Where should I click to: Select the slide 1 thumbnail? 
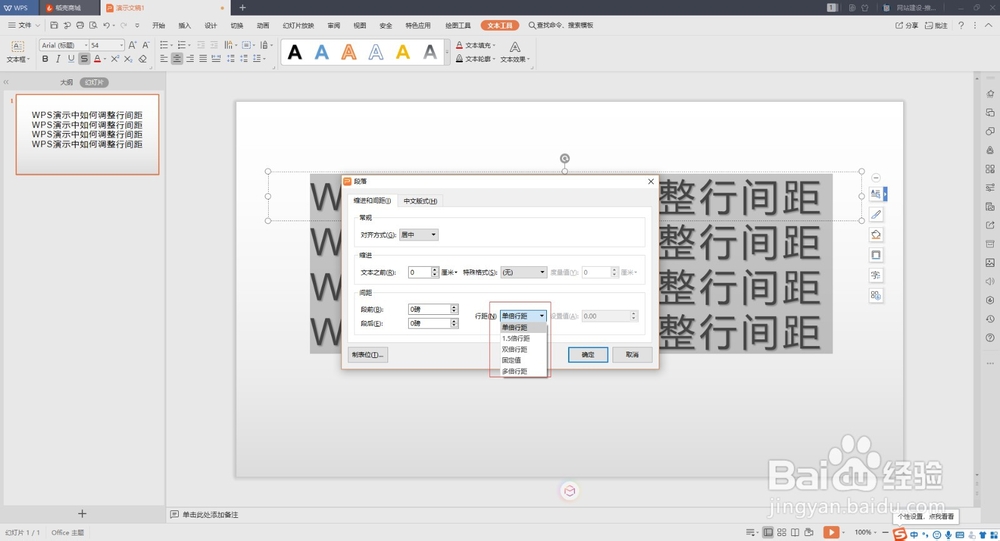[x=87, y=135]
